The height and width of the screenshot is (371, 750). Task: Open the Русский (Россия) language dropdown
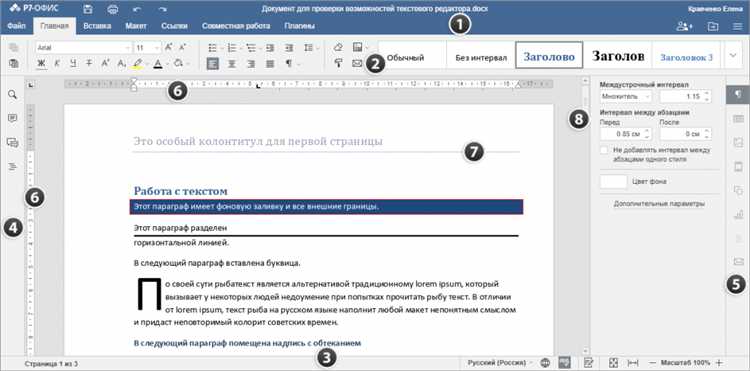[x=500, y=362]
